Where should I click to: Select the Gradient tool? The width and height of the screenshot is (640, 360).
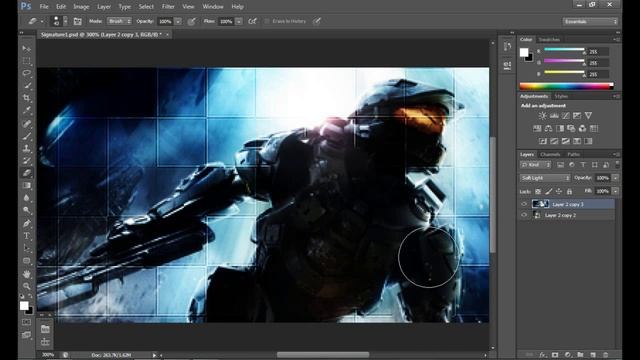point(27,186)
